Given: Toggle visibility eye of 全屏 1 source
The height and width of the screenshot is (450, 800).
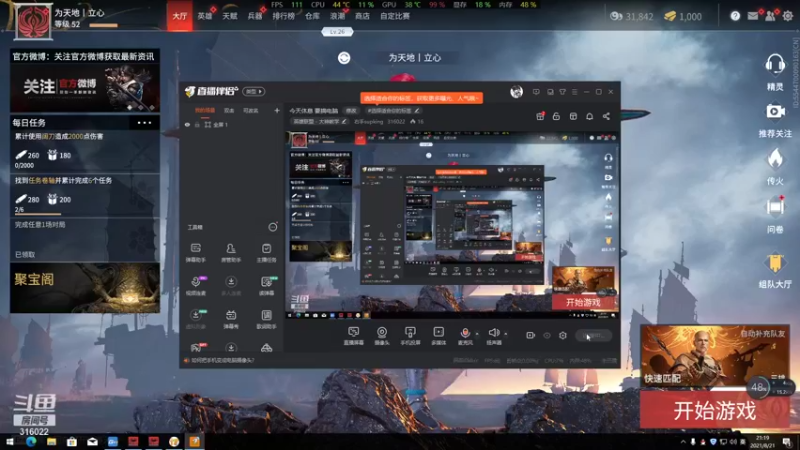Looking at the screenshot, I should (187, 124).
